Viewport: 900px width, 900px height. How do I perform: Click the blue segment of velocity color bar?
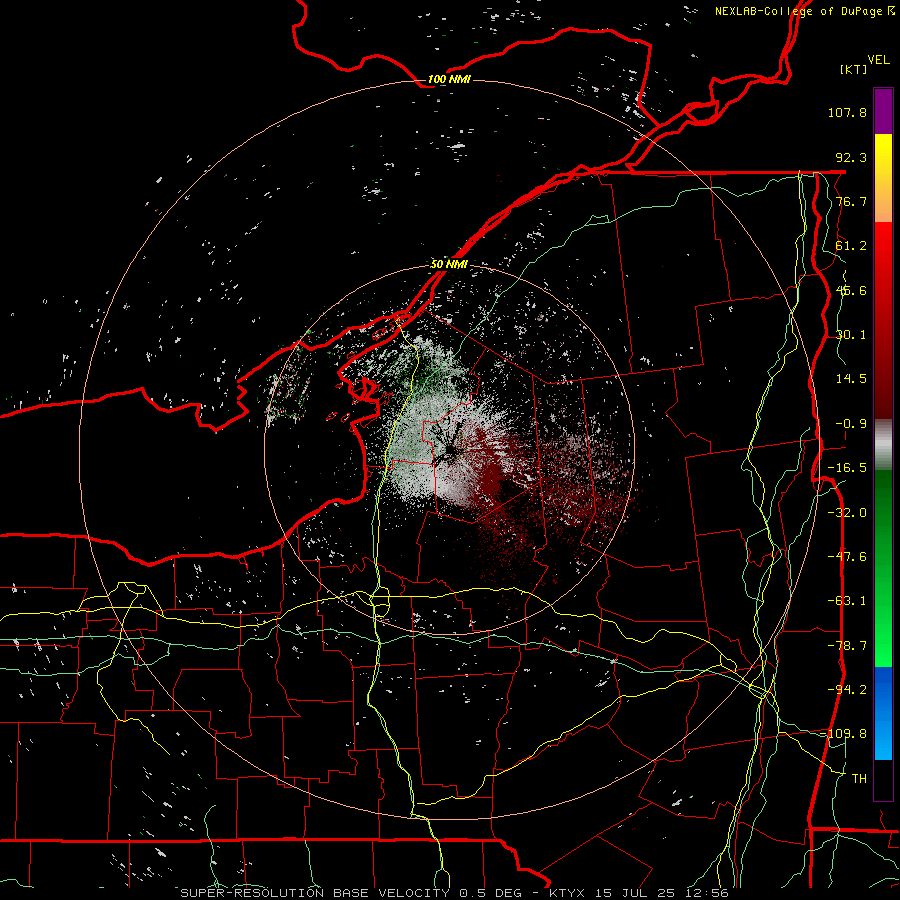tap(883, 713)
